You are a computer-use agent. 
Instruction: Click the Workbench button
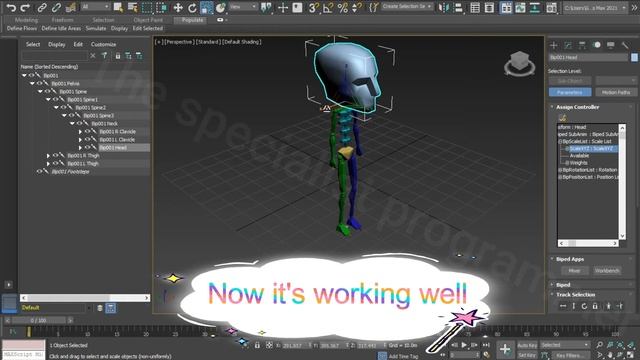coord(607,271)
